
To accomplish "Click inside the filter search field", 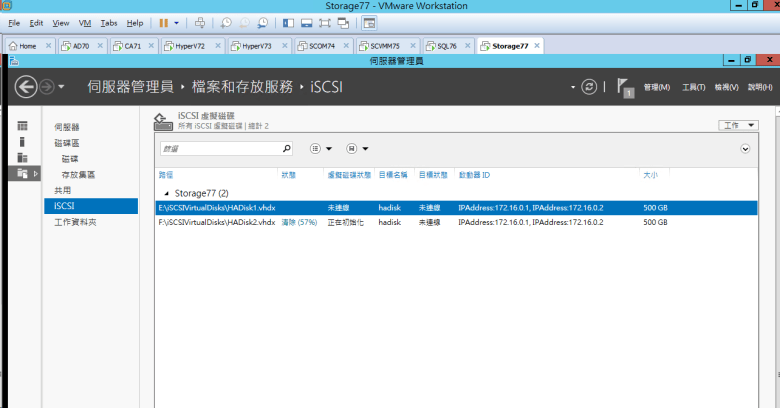I will (220, 148).
